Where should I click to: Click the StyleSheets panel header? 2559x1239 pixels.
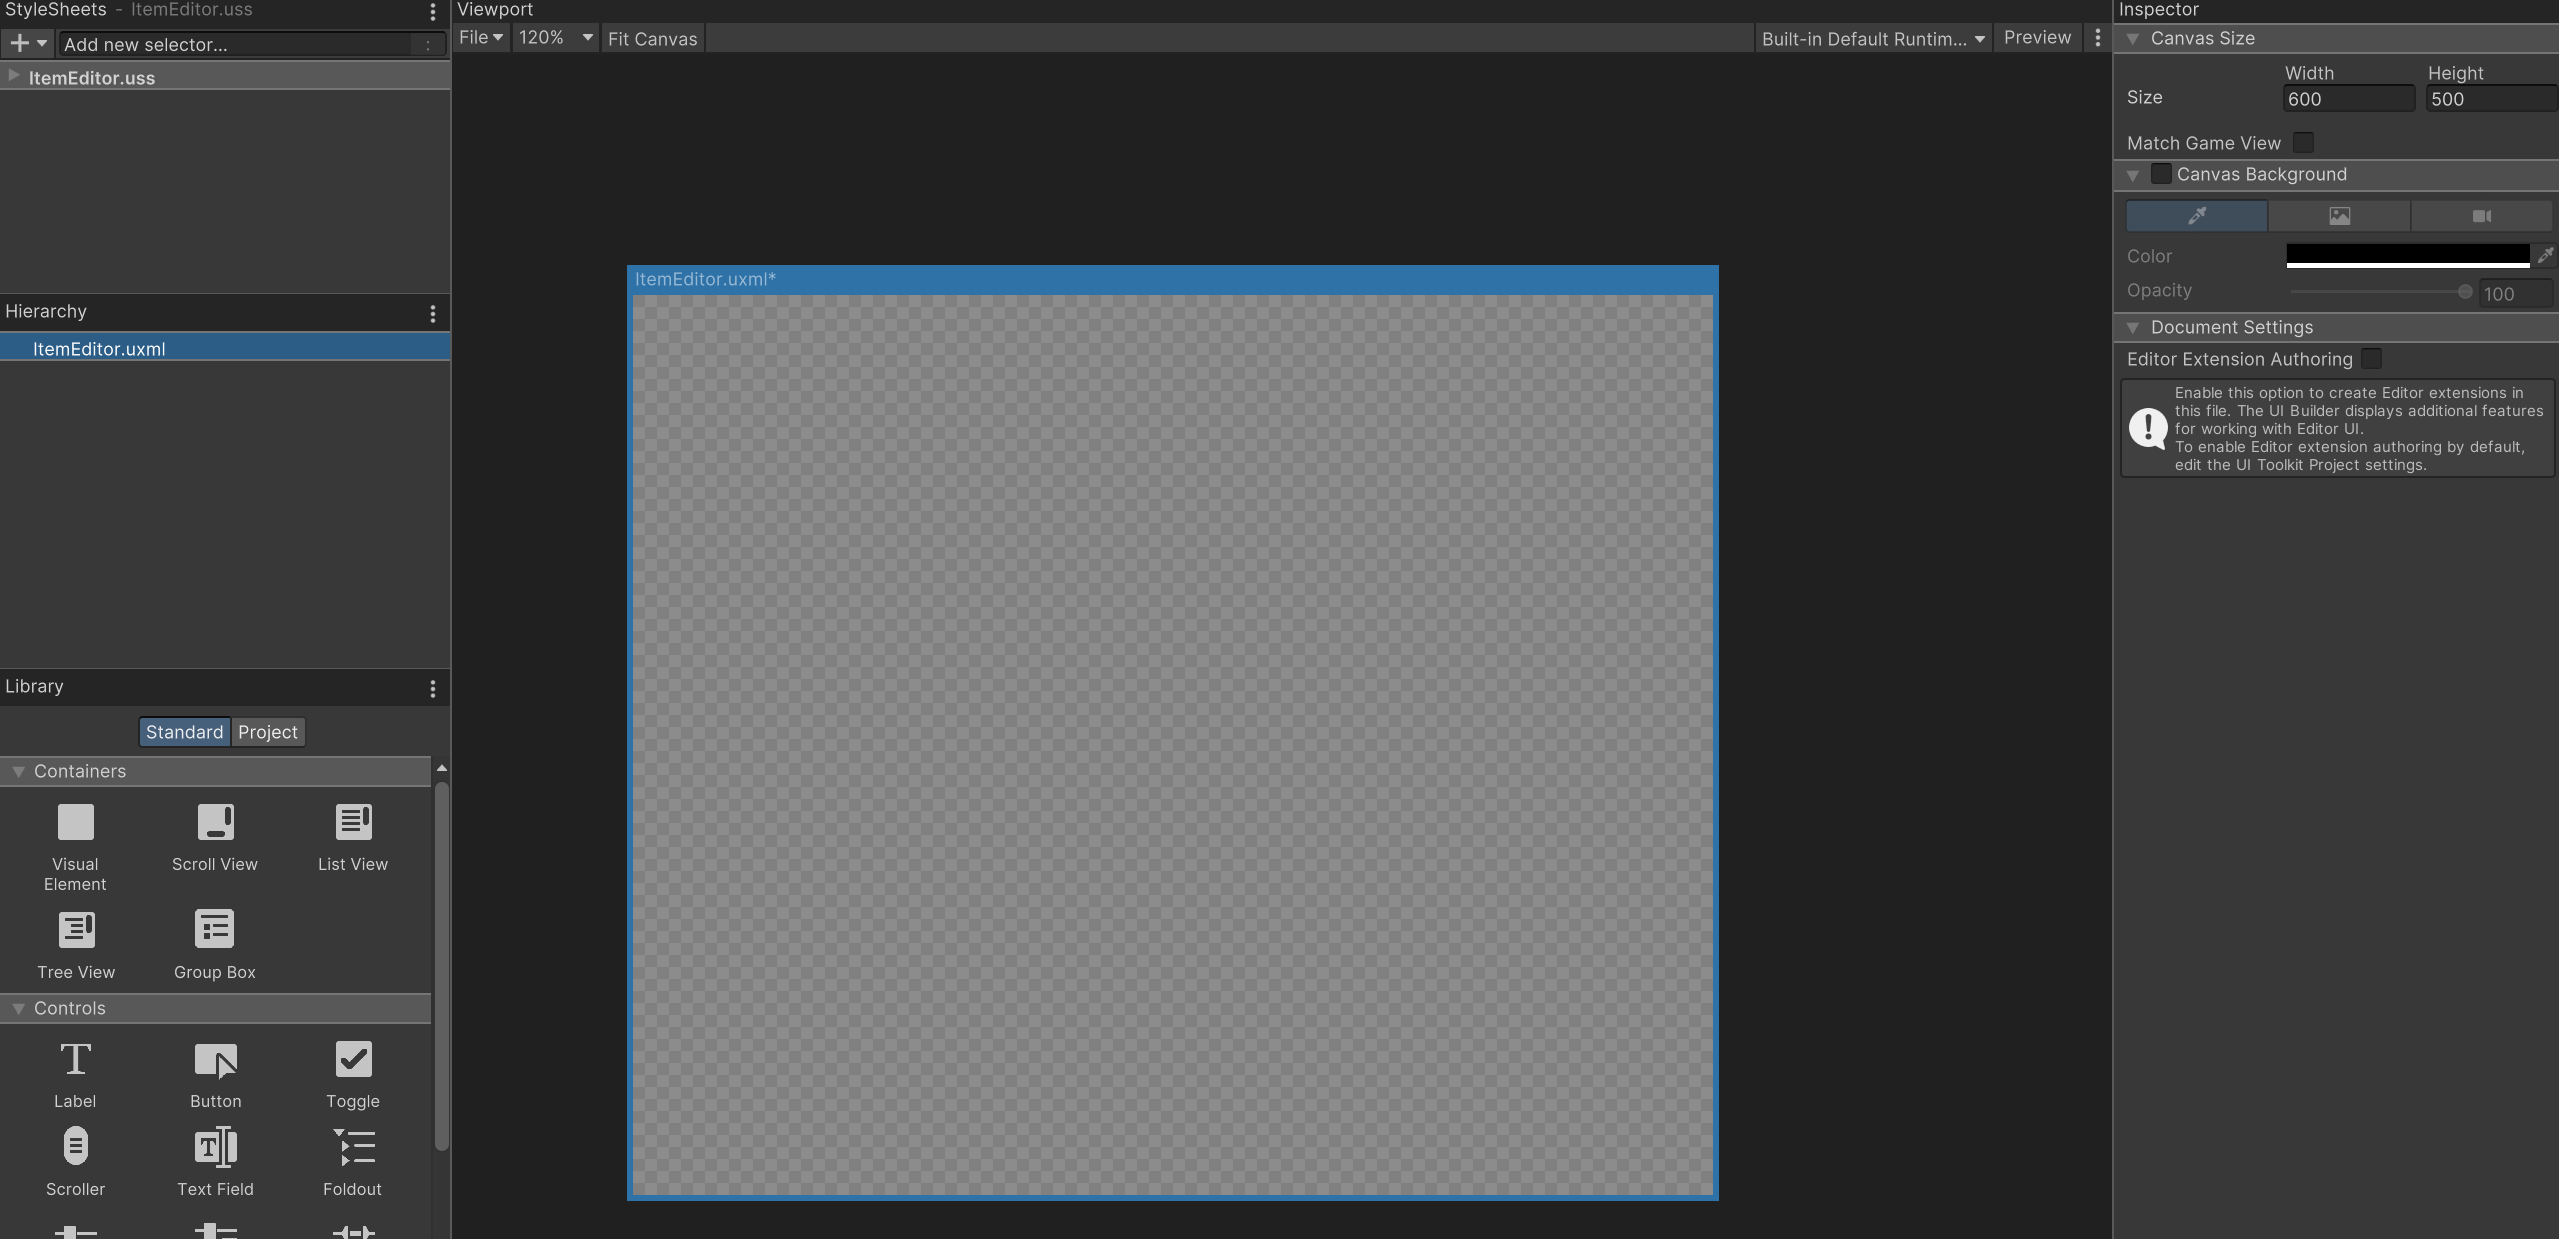click(x=56, y=10)
